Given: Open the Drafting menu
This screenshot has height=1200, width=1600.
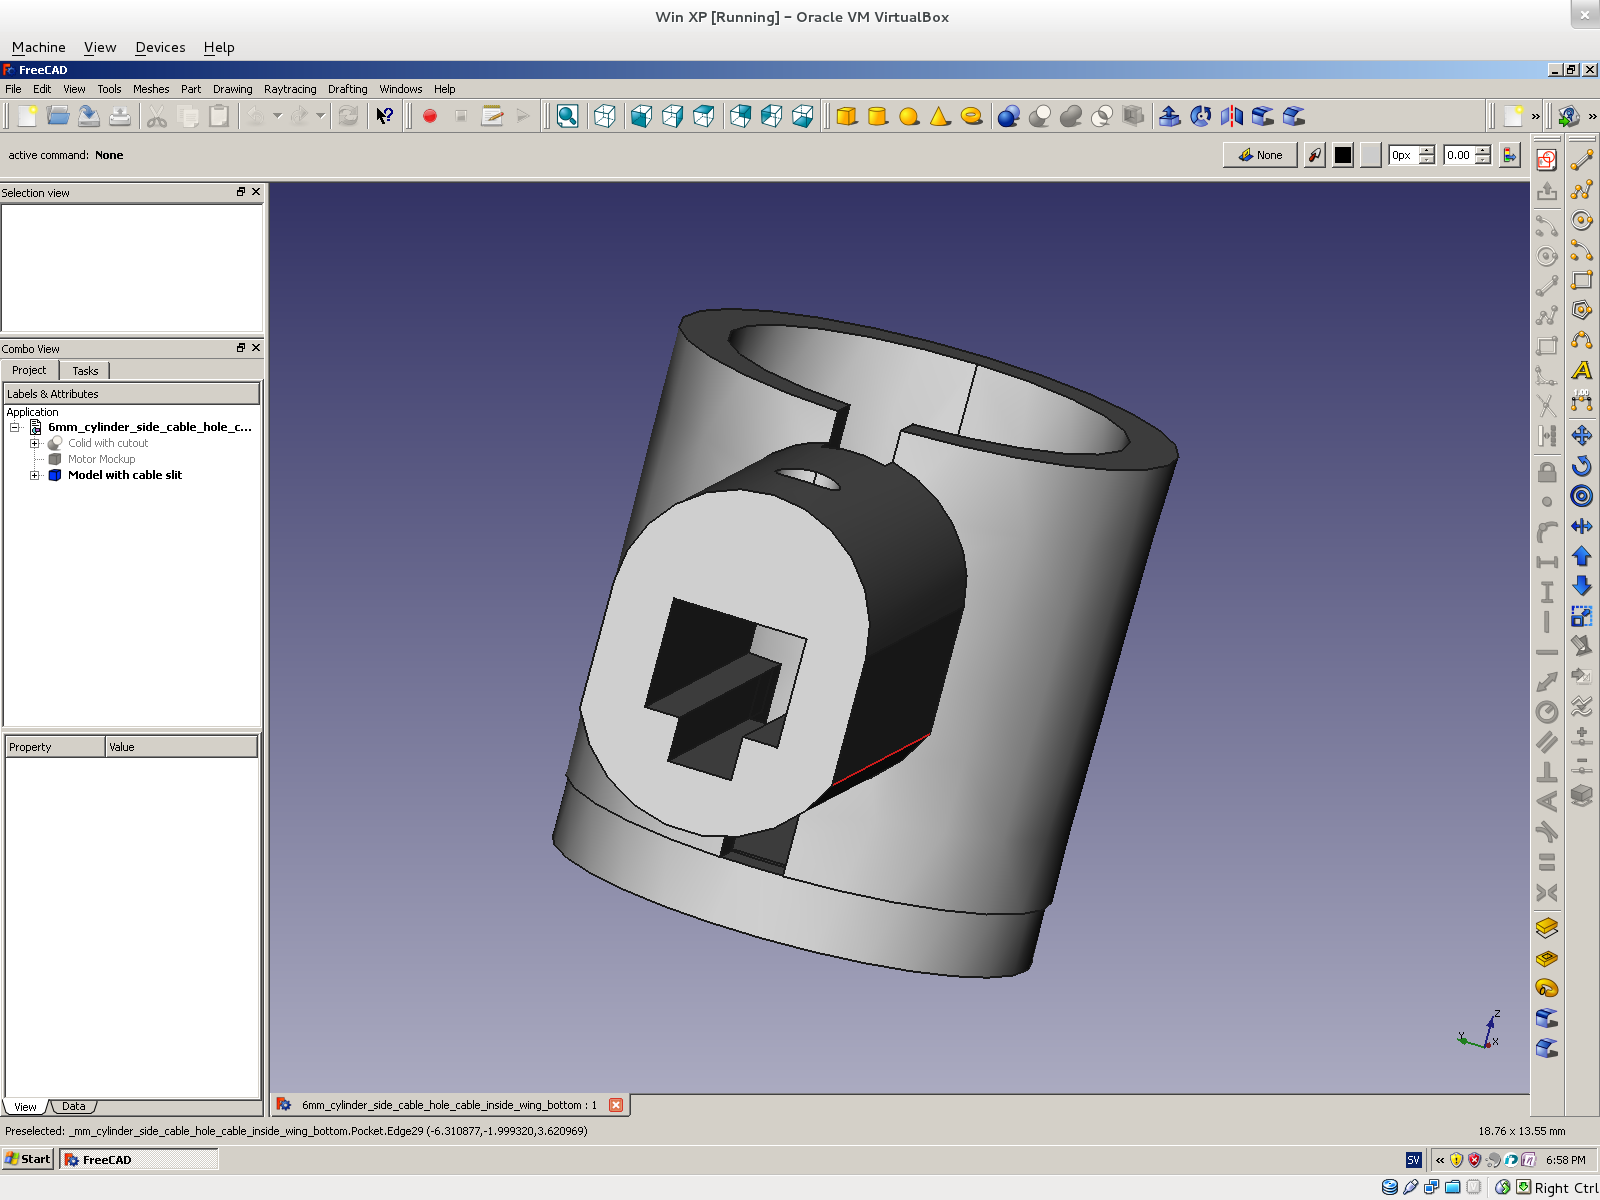Looking at the screenshot, I should click(x=347, y=89).
